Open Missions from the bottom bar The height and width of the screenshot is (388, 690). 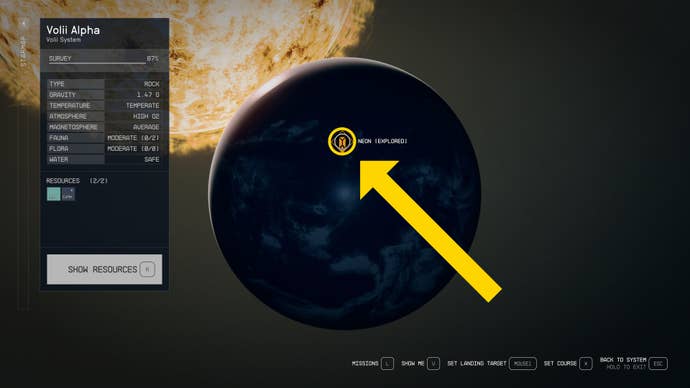point(365,363)
